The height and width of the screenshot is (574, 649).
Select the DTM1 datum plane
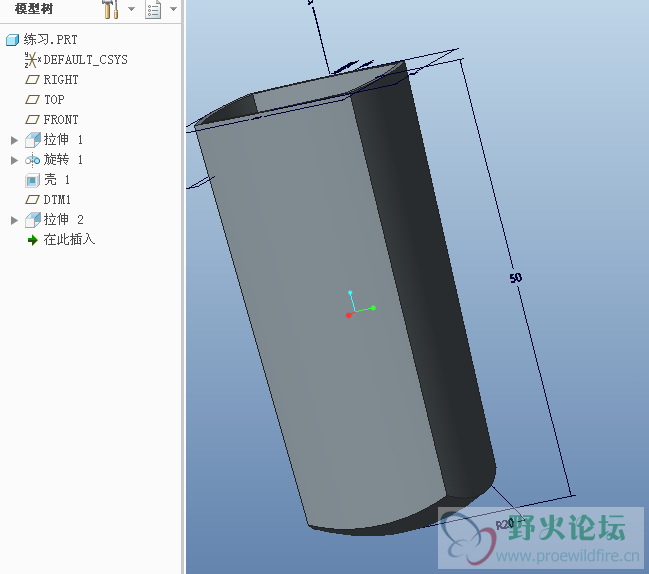57,200
